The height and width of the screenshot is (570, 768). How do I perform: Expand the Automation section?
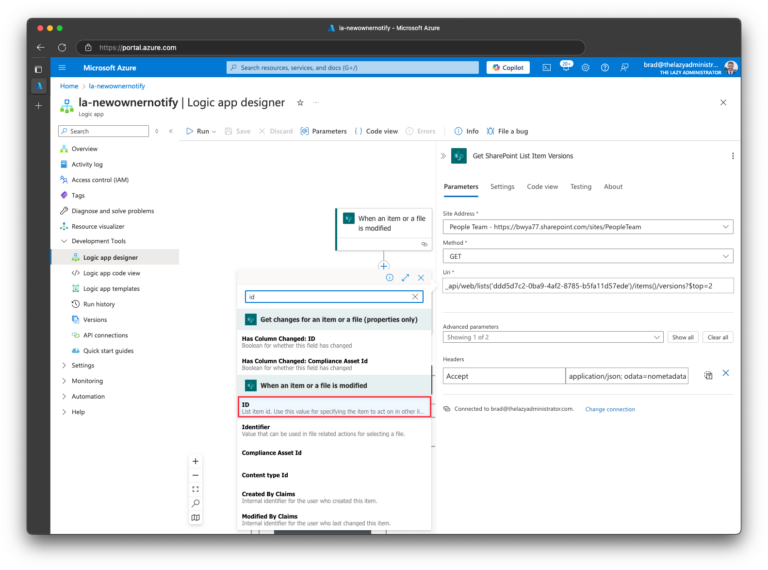(64, 397)
